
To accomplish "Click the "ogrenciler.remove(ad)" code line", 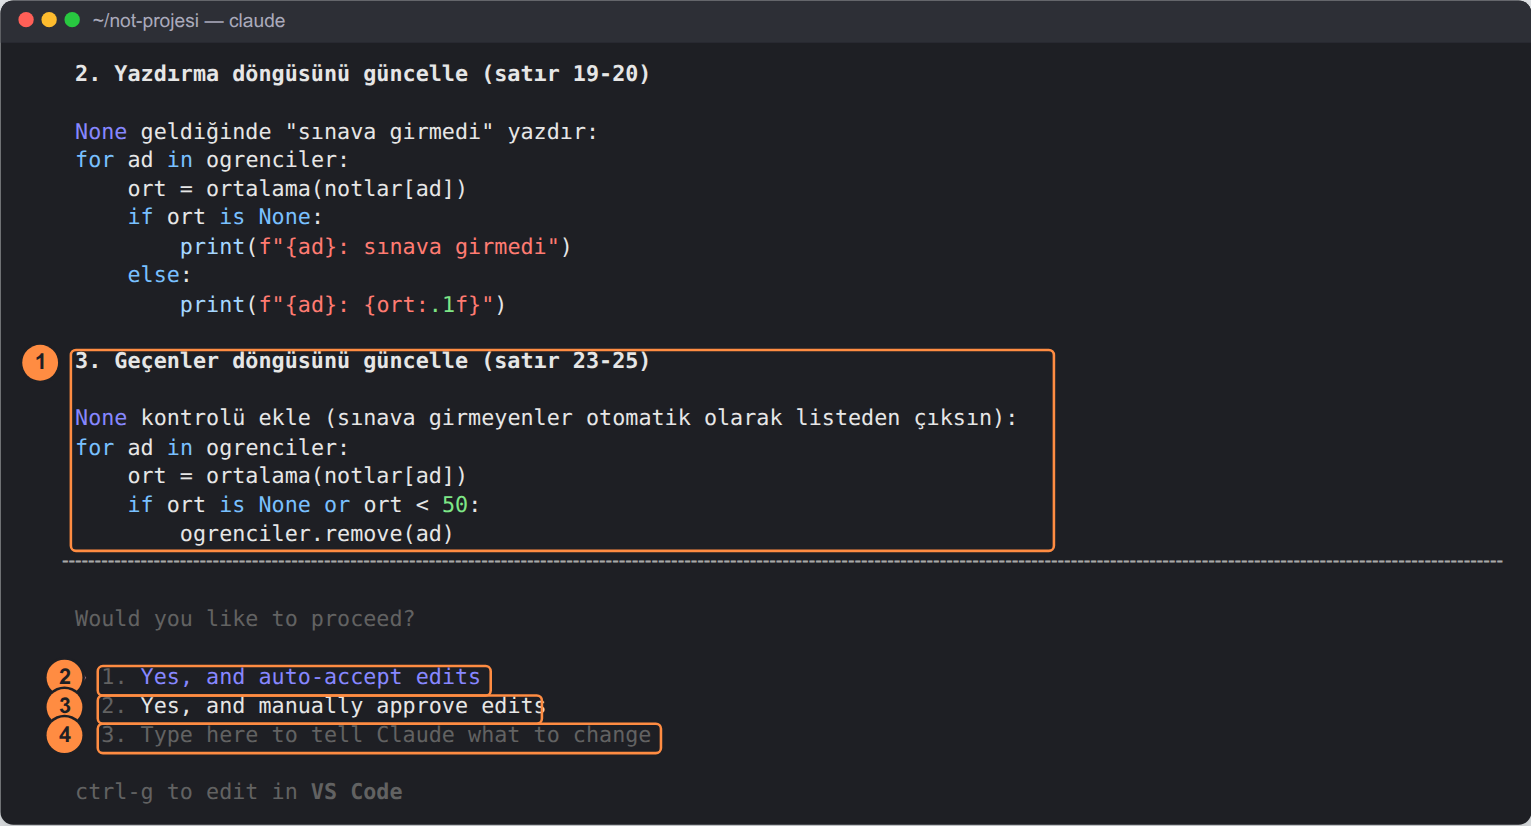I will (316, 534).
